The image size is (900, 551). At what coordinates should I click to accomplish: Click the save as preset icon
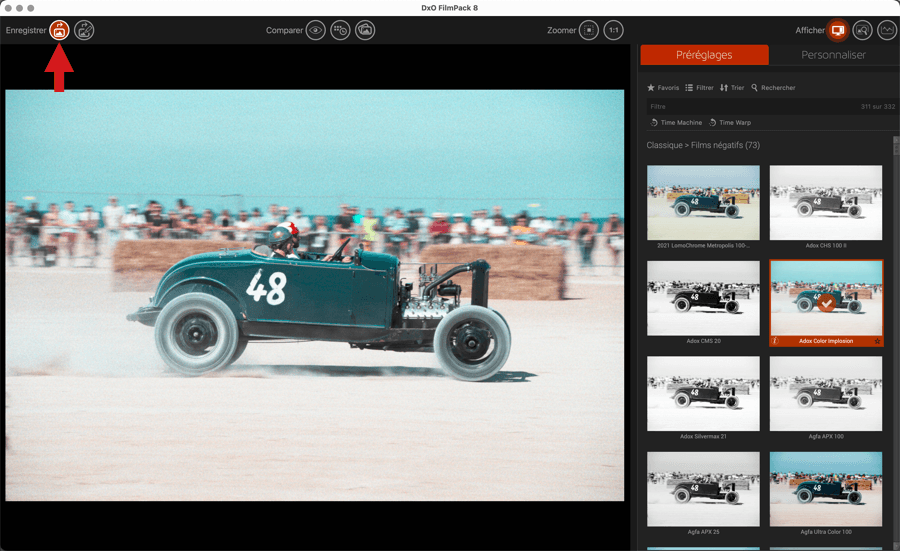pos(85,31)
